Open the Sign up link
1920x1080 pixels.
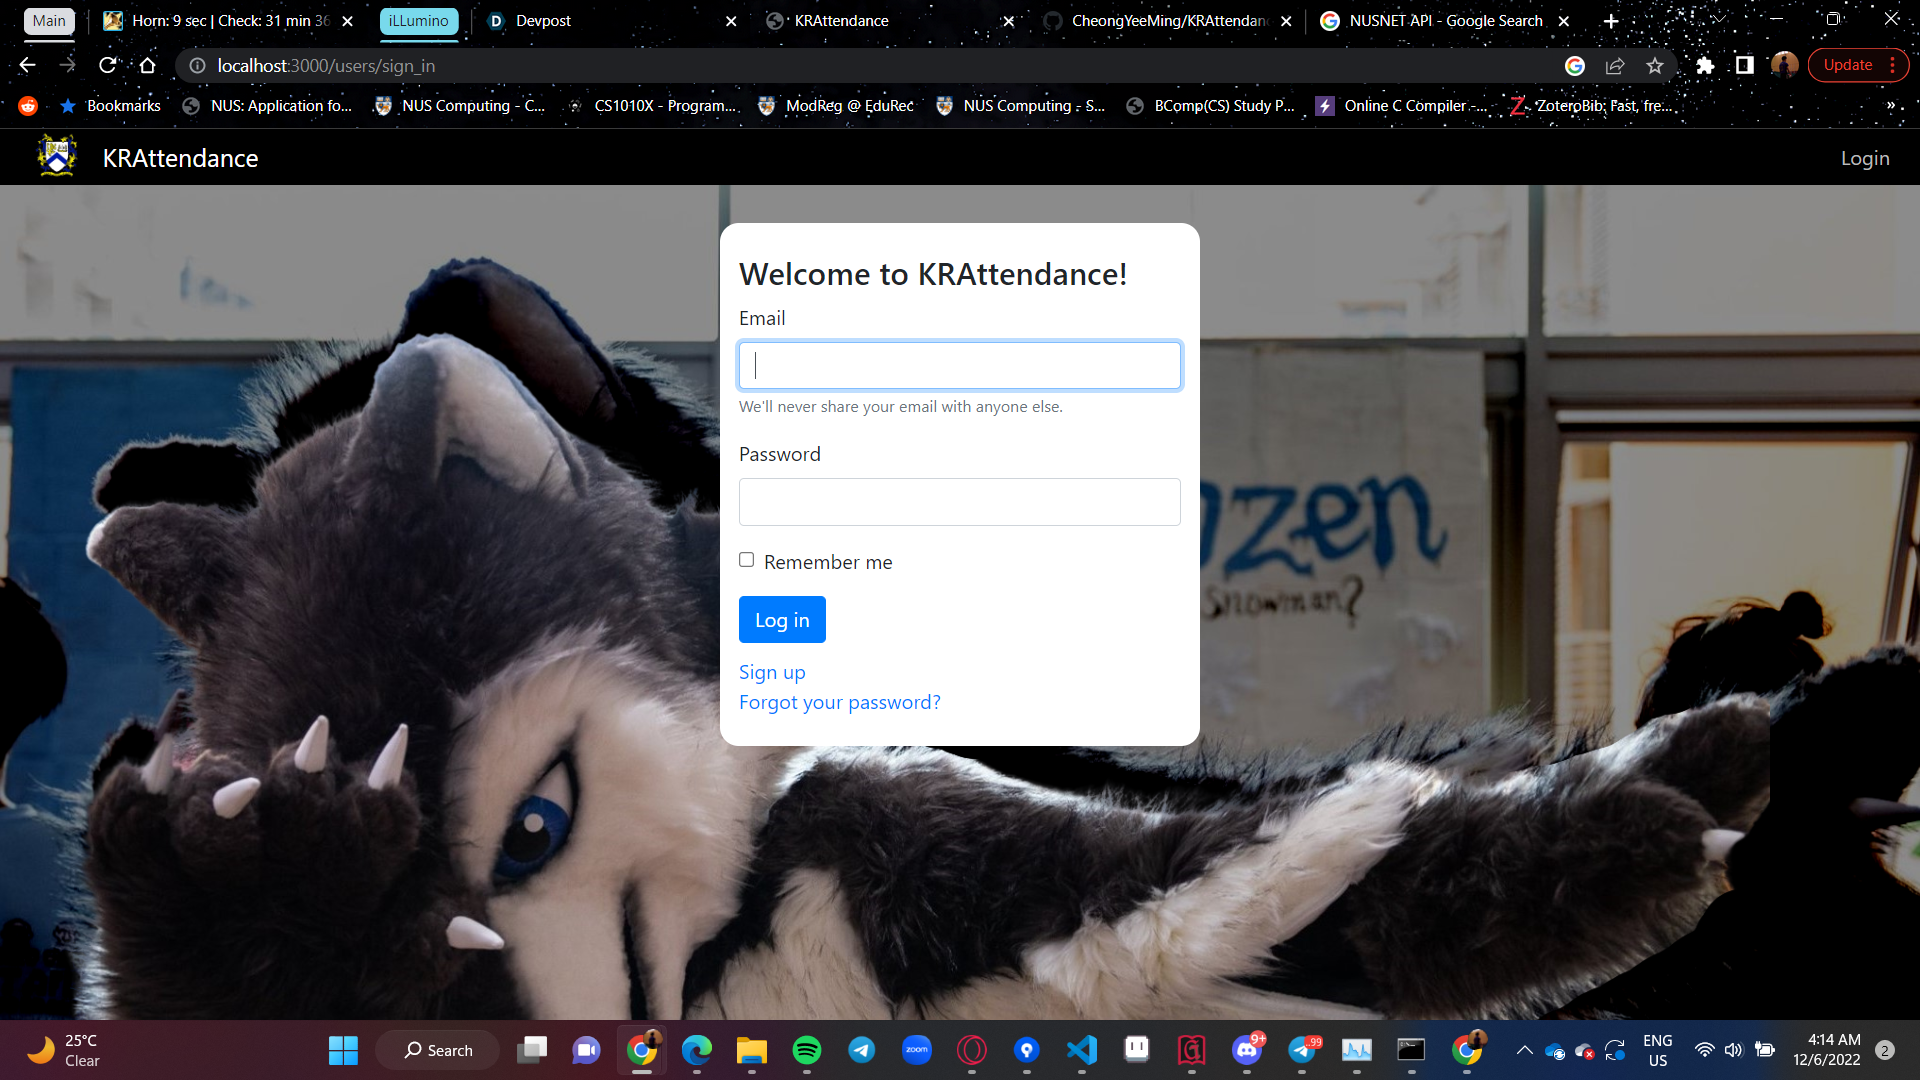coord(772,672)
